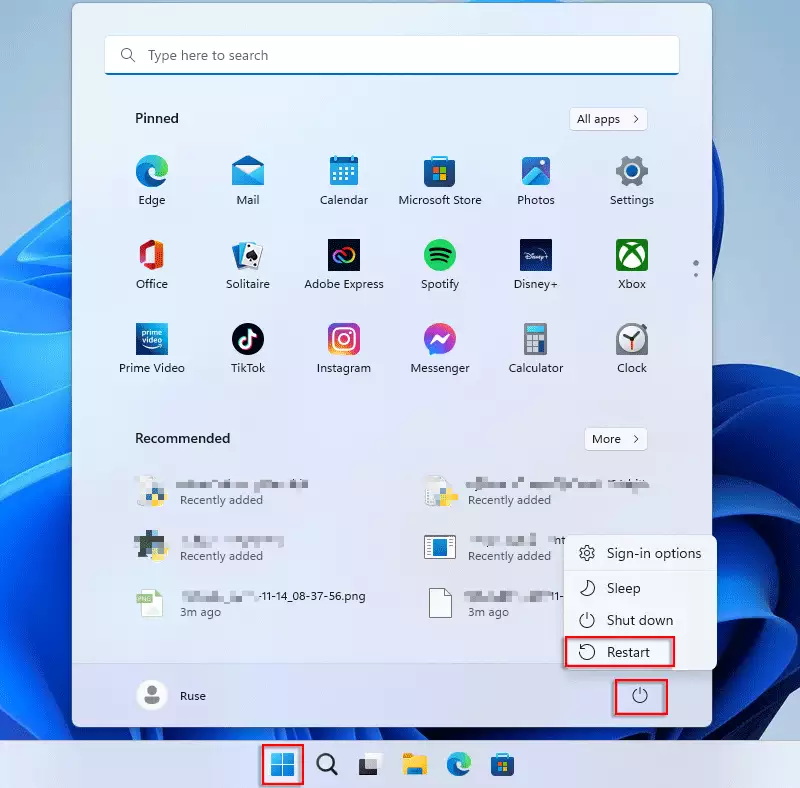
Task: Launch the Messenger app
Action: tap(439, 340)
